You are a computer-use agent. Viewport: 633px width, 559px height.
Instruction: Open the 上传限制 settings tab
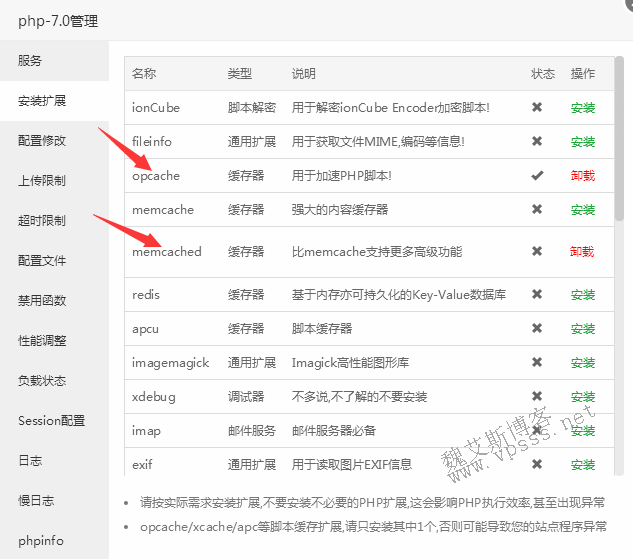pos(42,180)
